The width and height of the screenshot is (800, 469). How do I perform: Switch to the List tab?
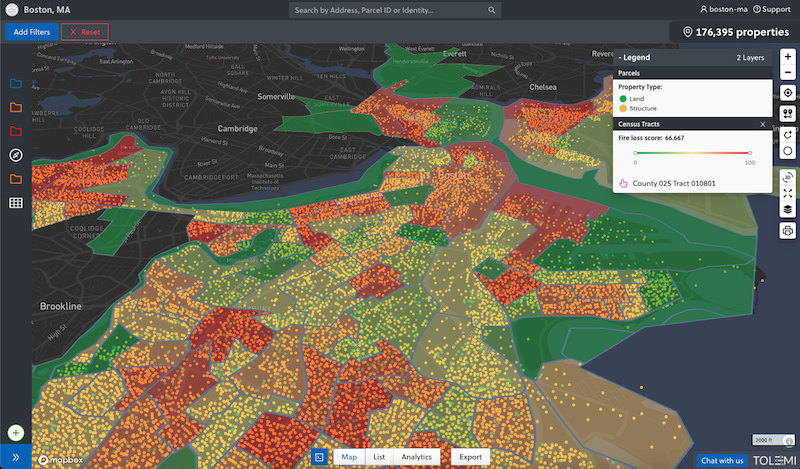coord(379,457)
